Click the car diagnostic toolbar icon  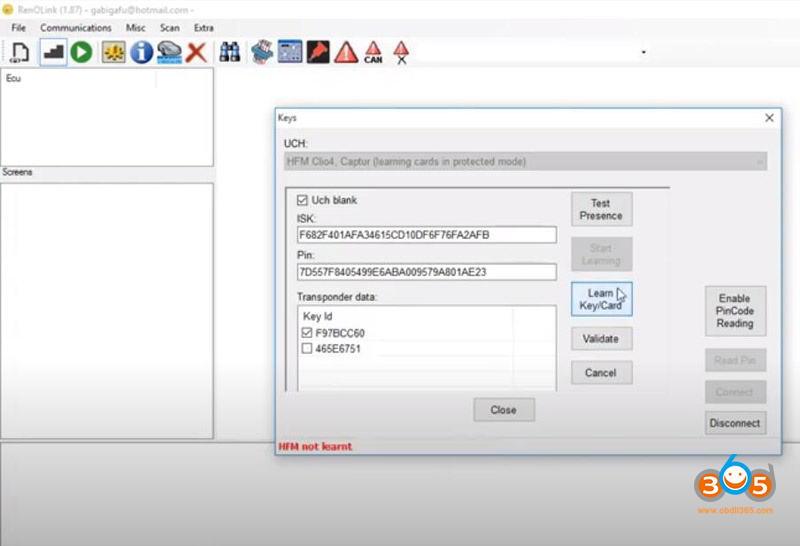pos(169,51)
